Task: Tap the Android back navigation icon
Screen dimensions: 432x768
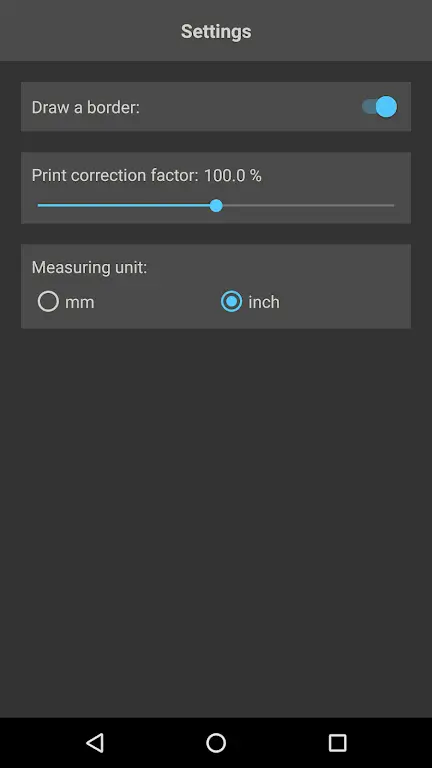Action: coord(95,743)
